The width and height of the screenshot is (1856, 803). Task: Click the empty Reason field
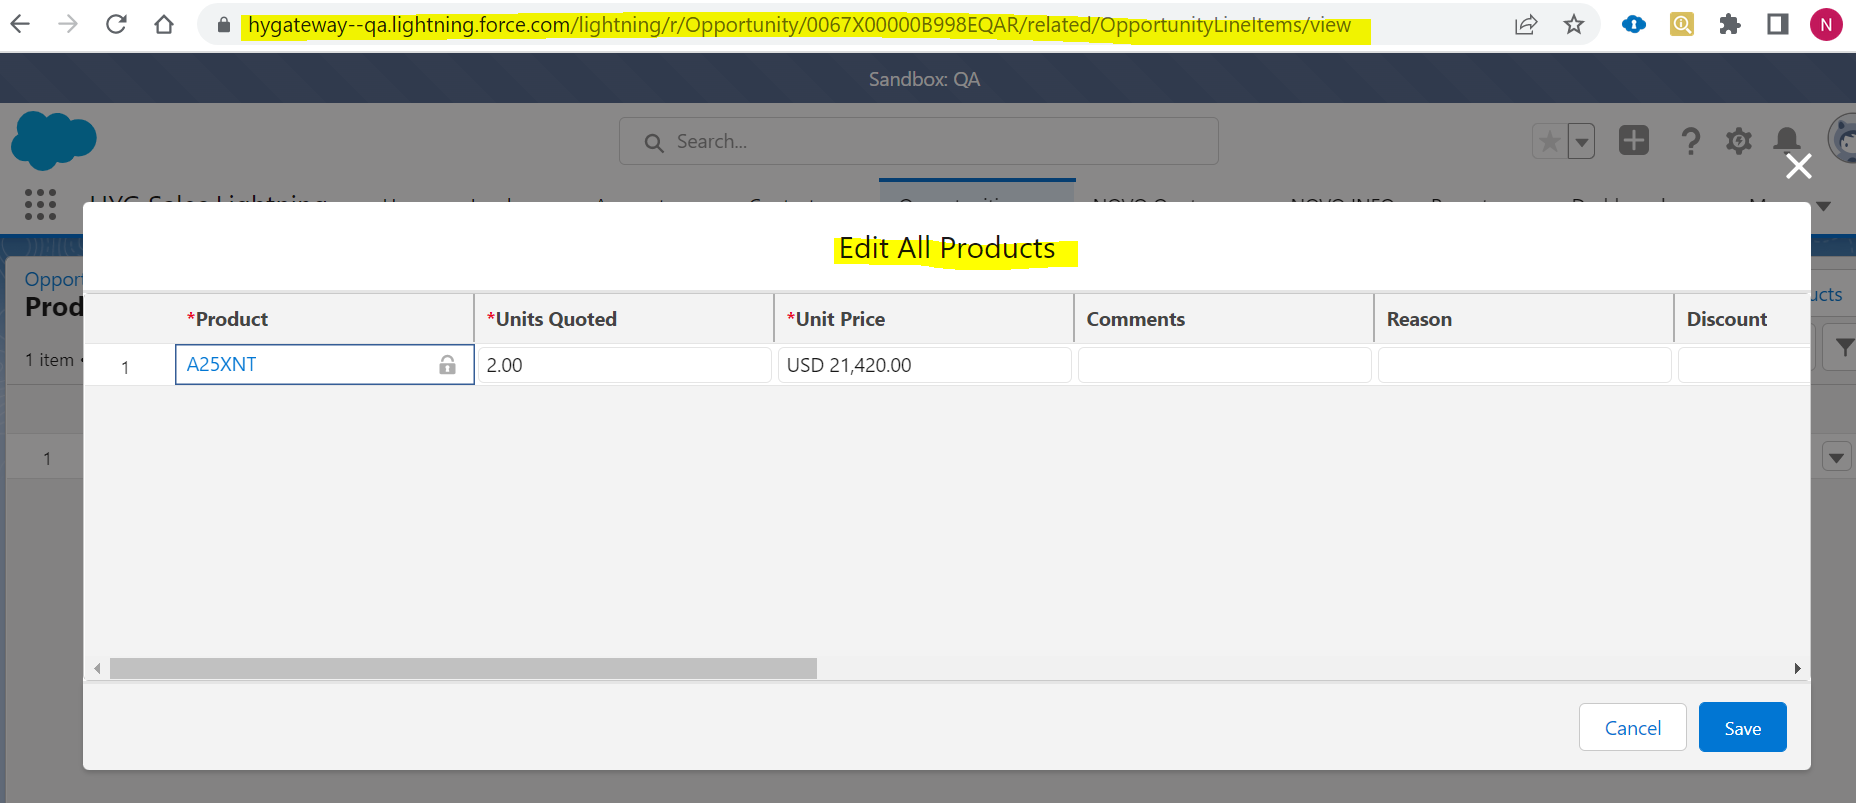(x=1524, y=365)
